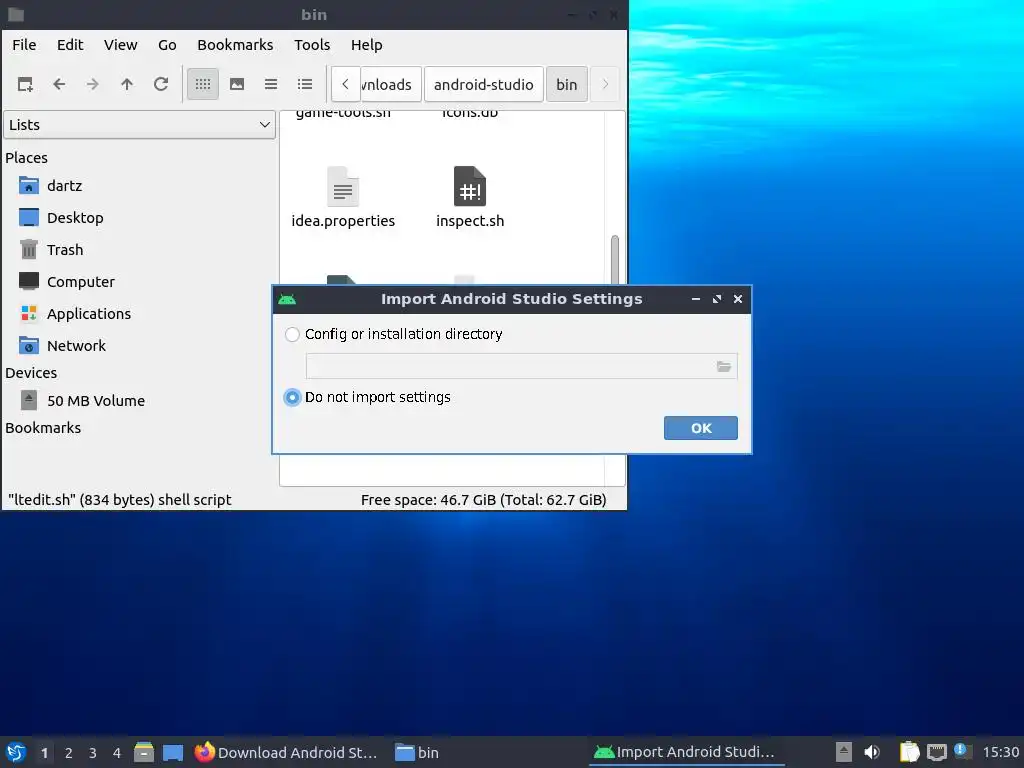This screenshot has width=1024, height=768.
Task: Open the Tools menu
Action: [312, 45]
